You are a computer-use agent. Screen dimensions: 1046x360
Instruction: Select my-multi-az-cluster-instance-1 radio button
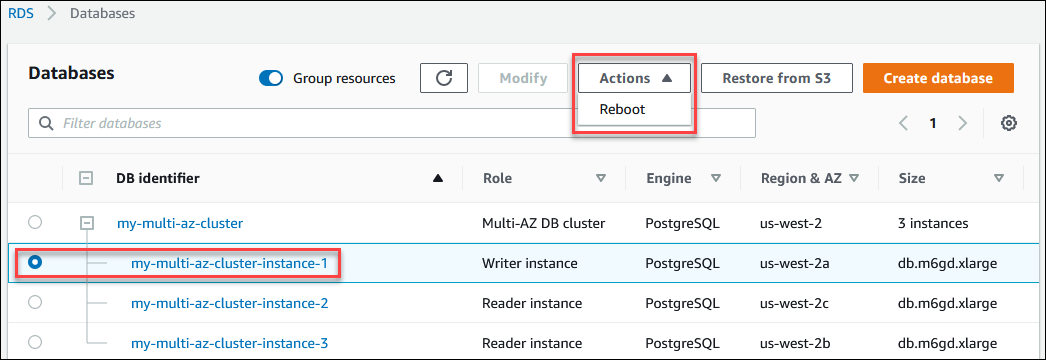click(35, 263)
